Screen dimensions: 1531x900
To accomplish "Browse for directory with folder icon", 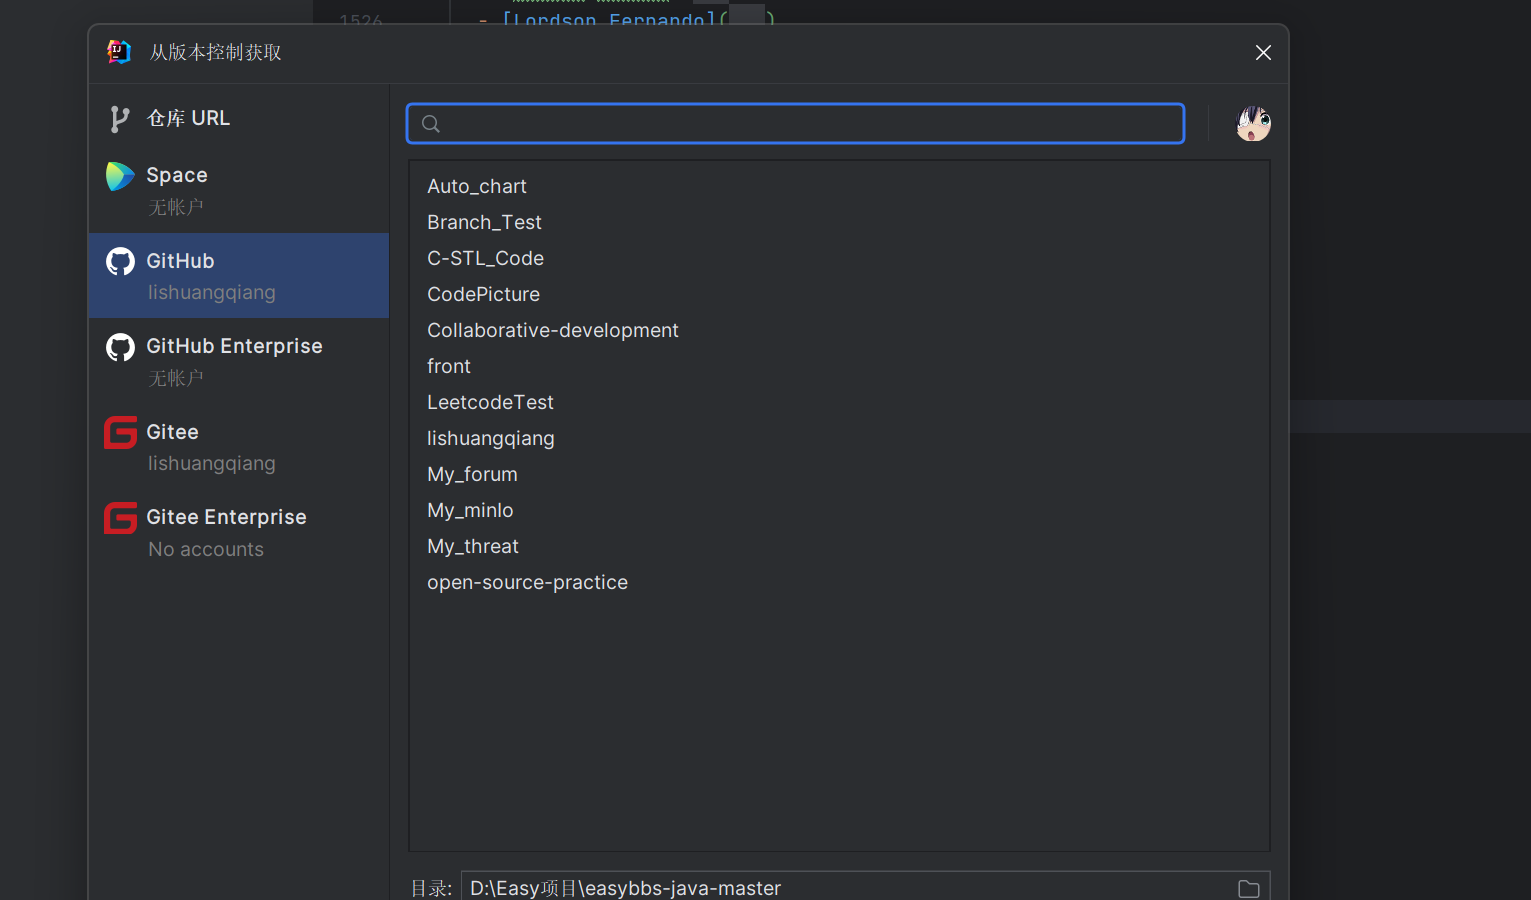I will [x=1248, y=888].
